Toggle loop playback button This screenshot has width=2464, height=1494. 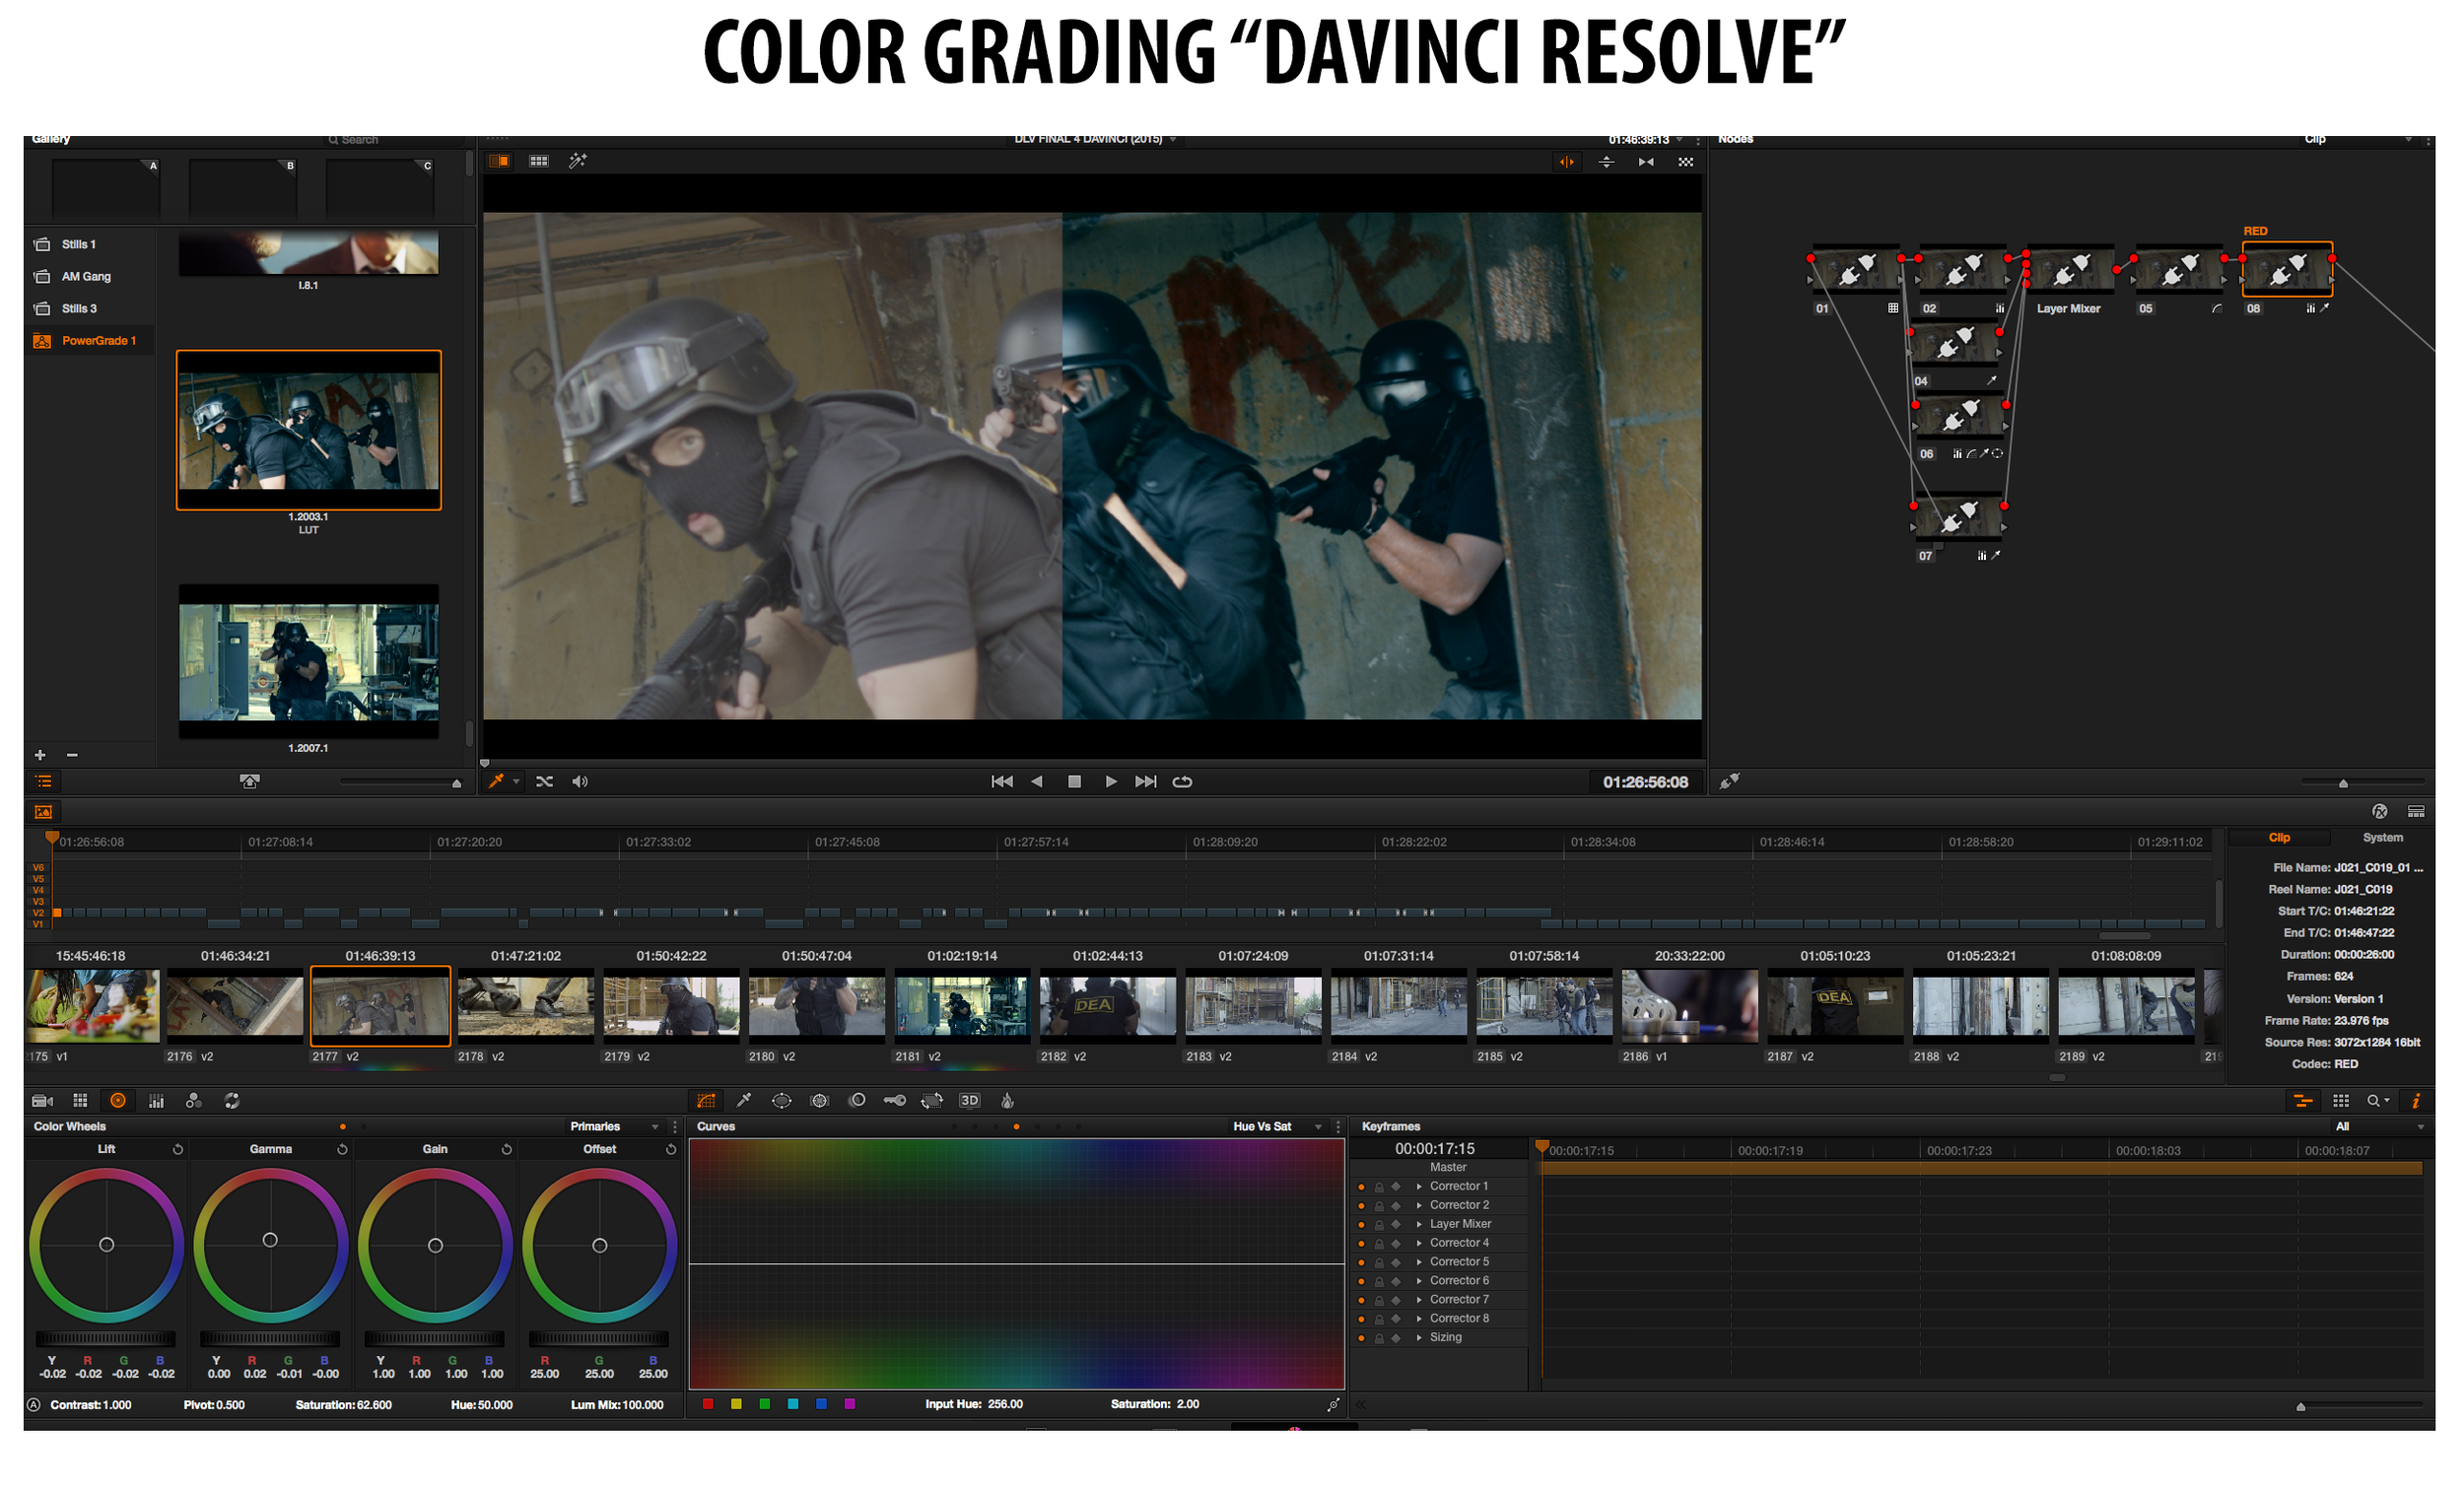click(x=1182, y=782)
